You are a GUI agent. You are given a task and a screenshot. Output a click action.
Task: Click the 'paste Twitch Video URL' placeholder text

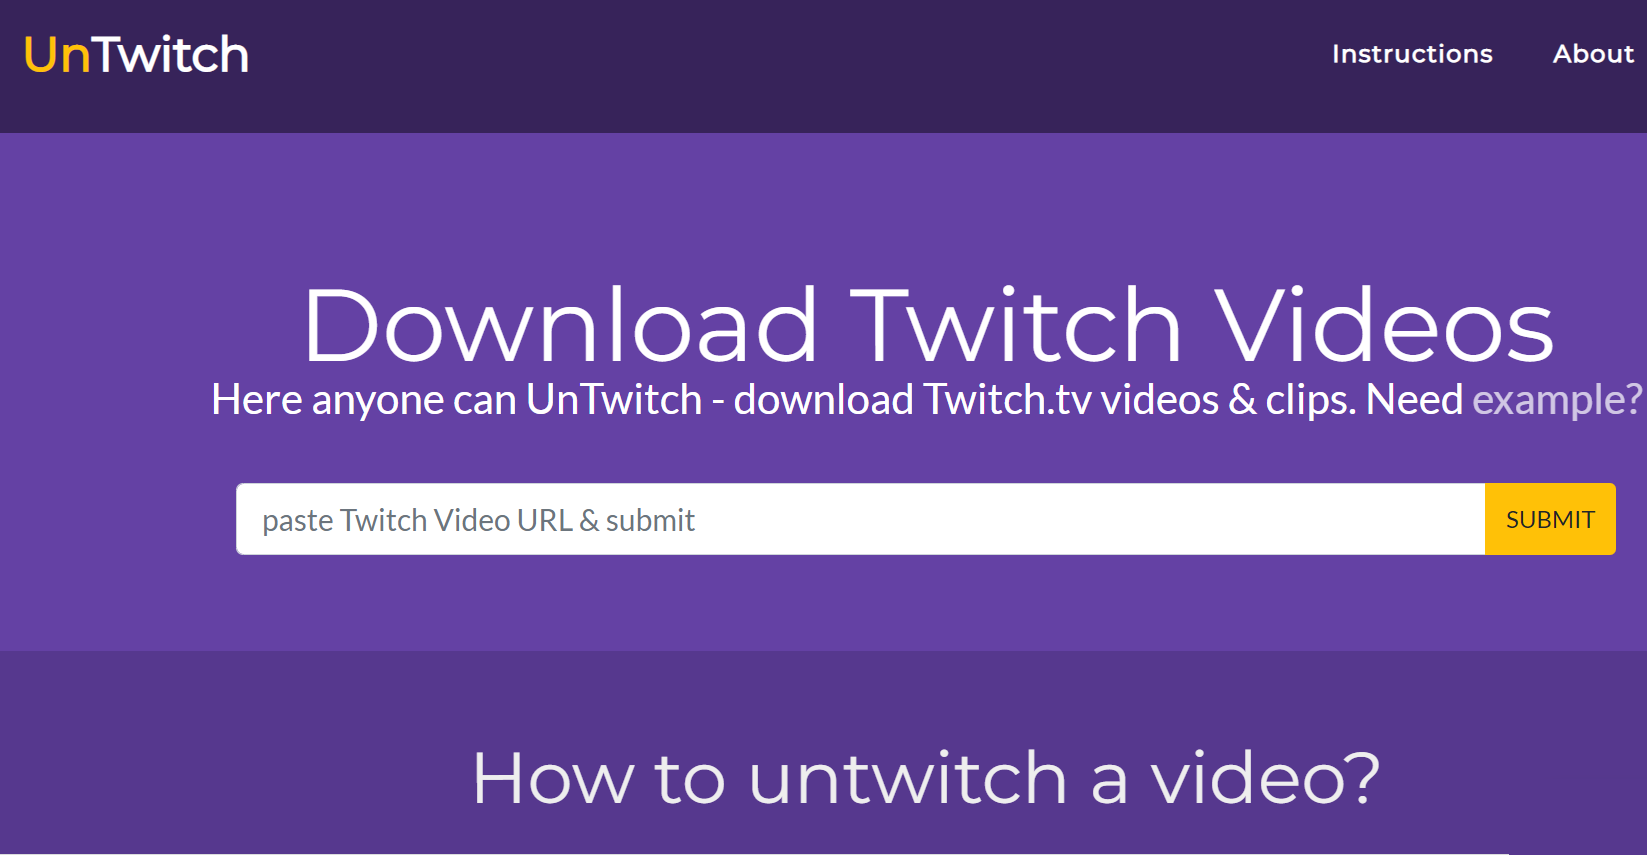point(417,520)
